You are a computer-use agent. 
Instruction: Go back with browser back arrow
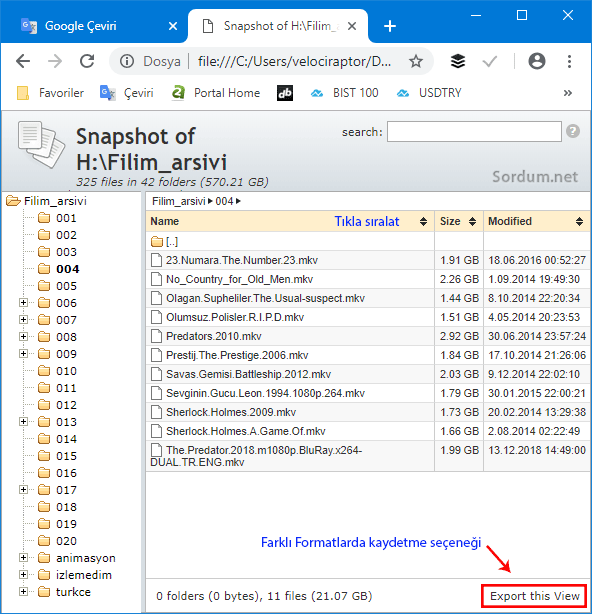point(23,61)
